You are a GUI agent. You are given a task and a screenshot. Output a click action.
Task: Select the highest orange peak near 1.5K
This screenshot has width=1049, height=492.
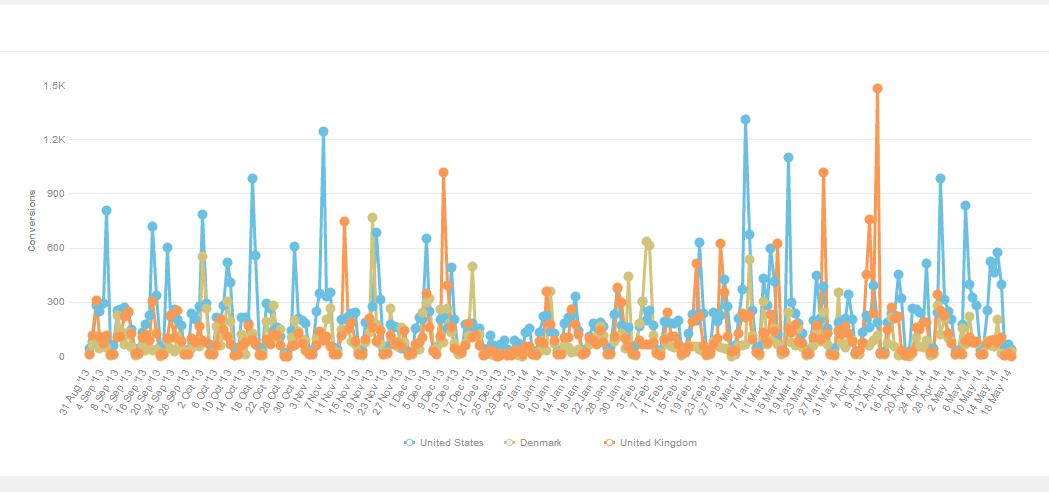tap(877, 88)
